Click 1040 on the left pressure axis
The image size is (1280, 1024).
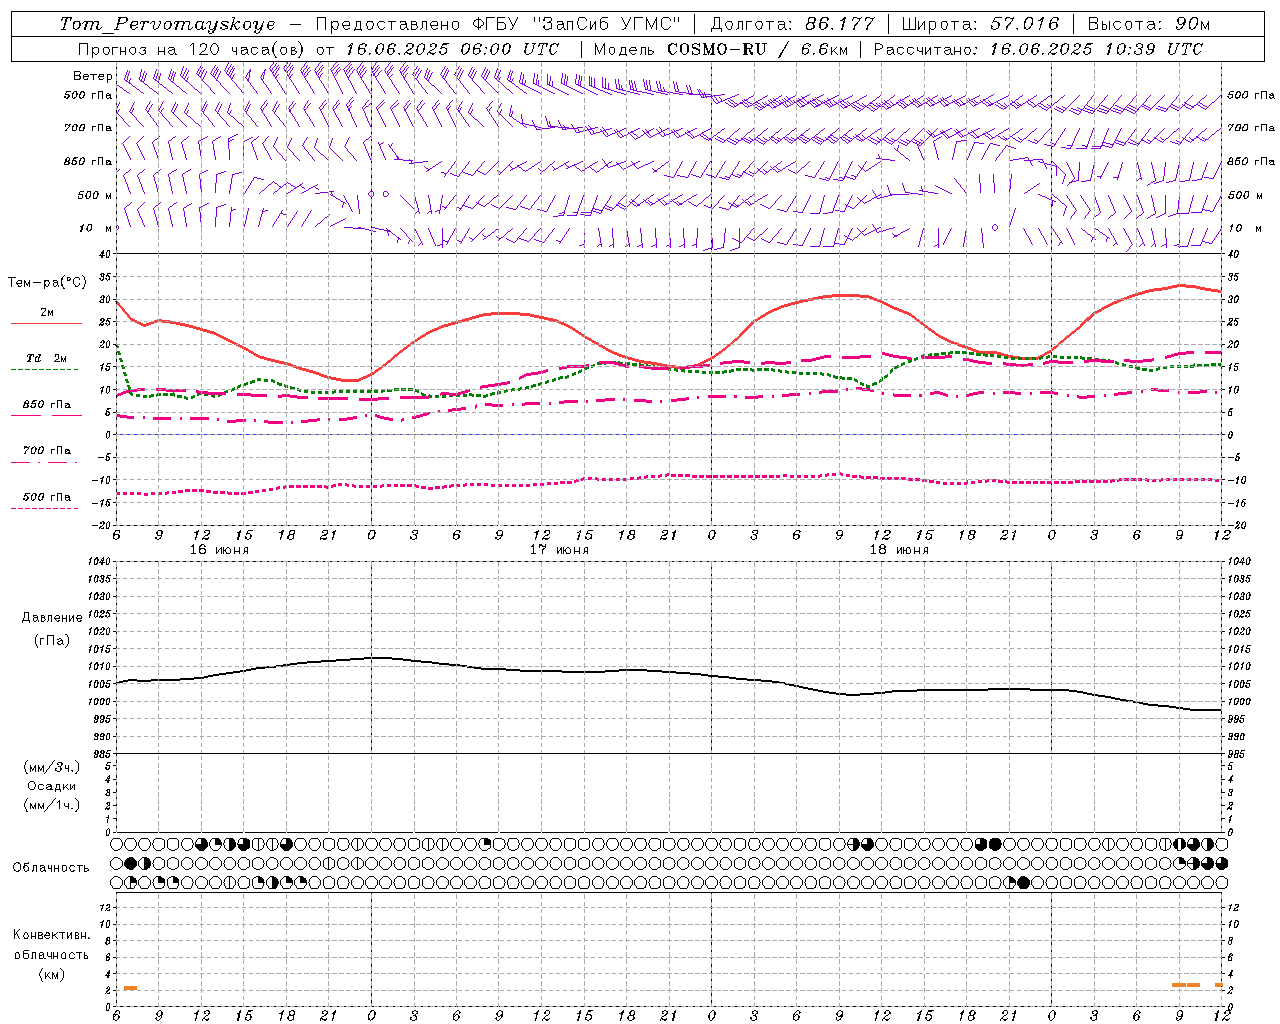click(98, 561)
